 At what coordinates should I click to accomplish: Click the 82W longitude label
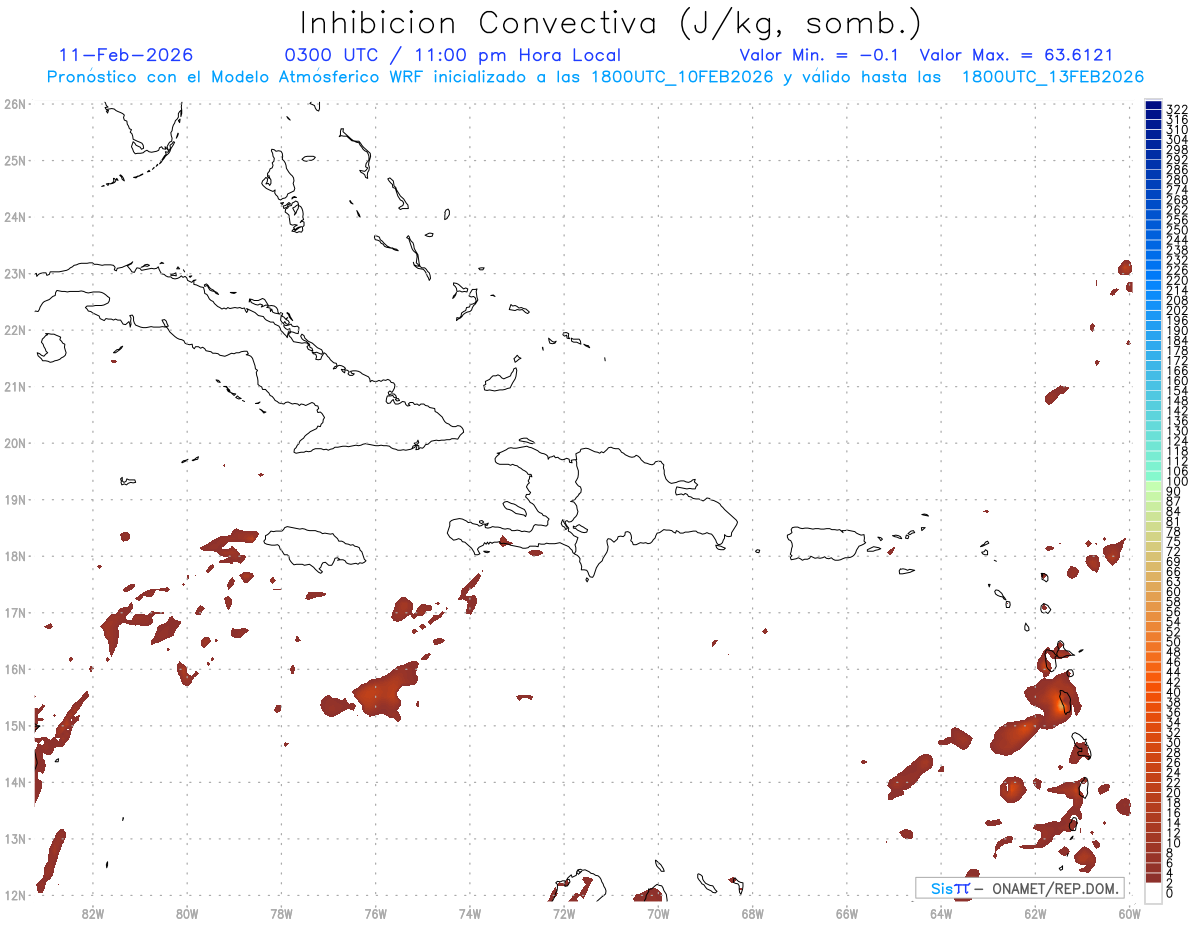[92, 913]
